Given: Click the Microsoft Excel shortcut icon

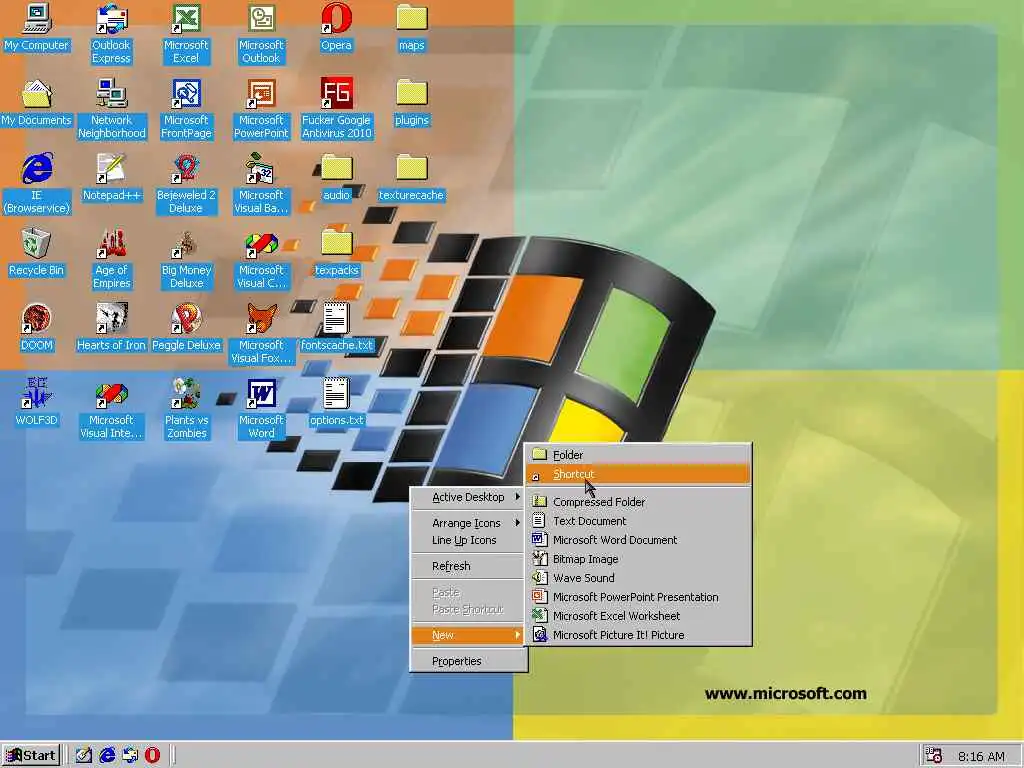Looking at the screenshot, I should tap(186, 33).
